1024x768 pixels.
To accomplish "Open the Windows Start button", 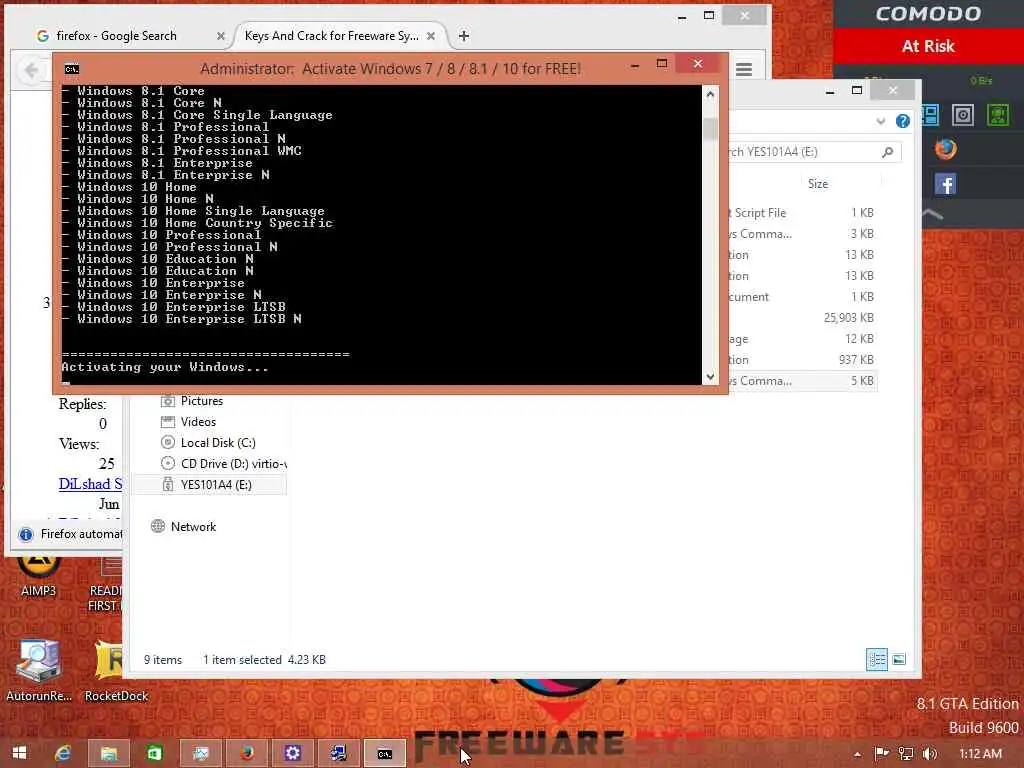I will tap(20, 753).
